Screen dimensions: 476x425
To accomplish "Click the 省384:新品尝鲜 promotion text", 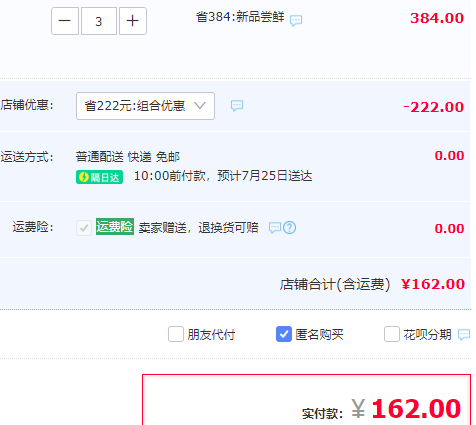I will (240, 17).
